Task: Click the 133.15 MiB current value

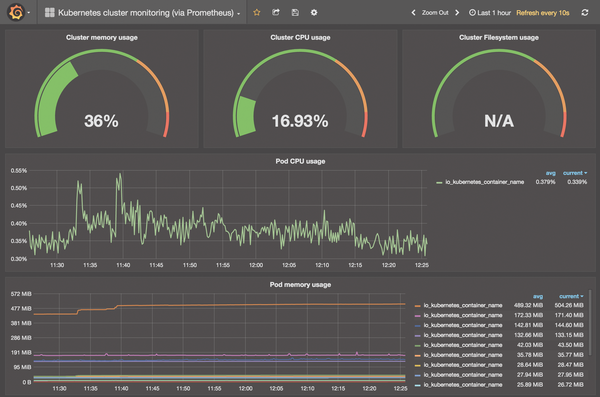Action: [569, 335]
